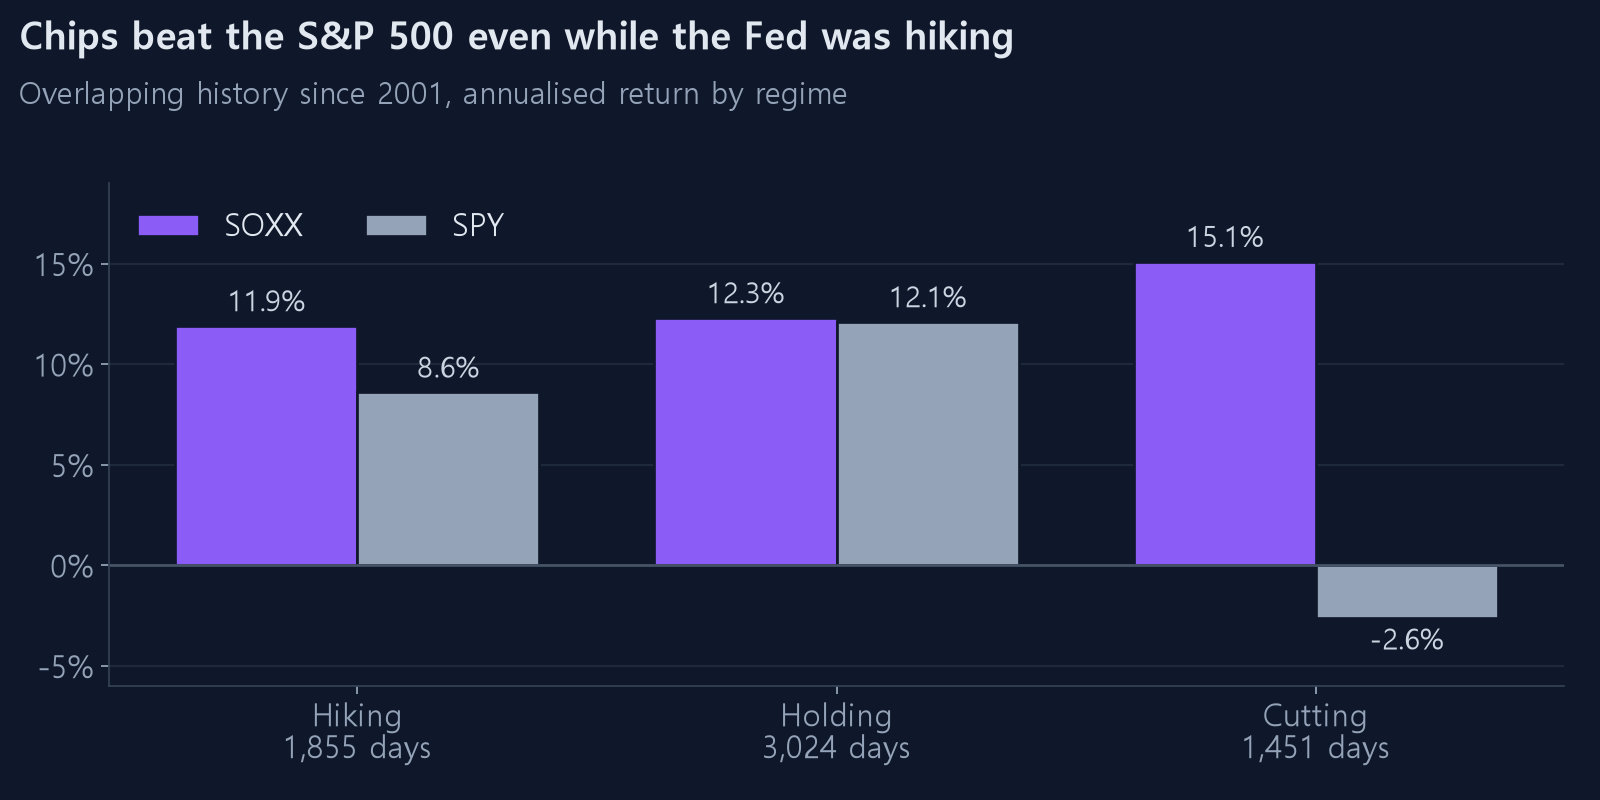Click the purple SOXX legend swatch
Screen dimensions: 1600x800
(x=168, y=226)
